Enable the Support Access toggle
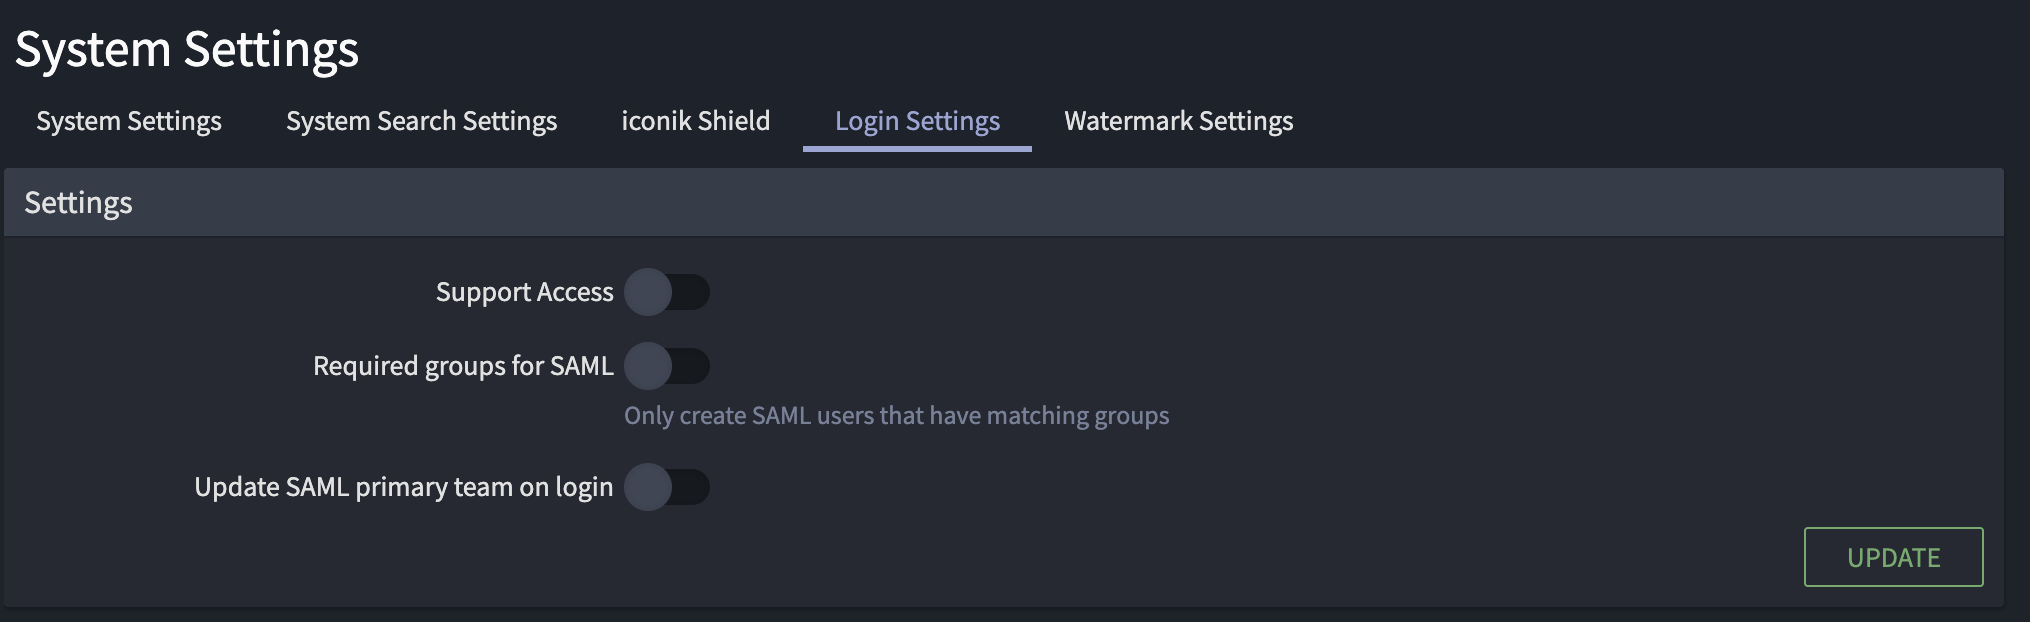 click(x=668, y=292)
